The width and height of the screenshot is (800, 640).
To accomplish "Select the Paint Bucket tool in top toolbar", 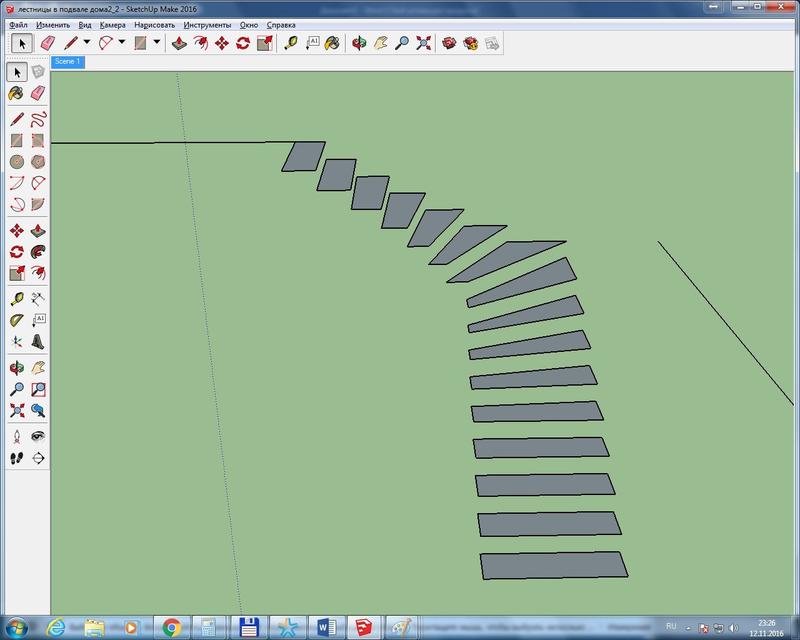I will pos(333,43).
